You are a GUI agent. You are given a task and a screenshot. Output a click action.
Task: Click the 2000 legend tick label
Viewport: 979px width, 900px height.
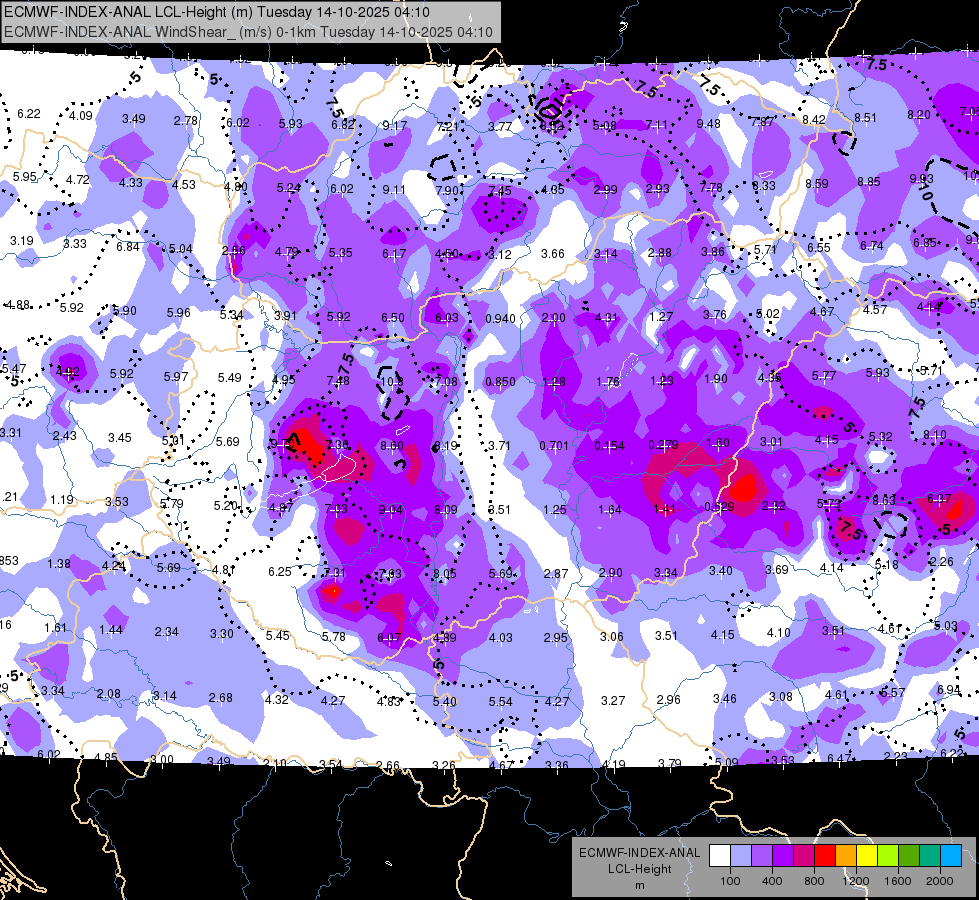pyautogui.click(x=939, y=881)
